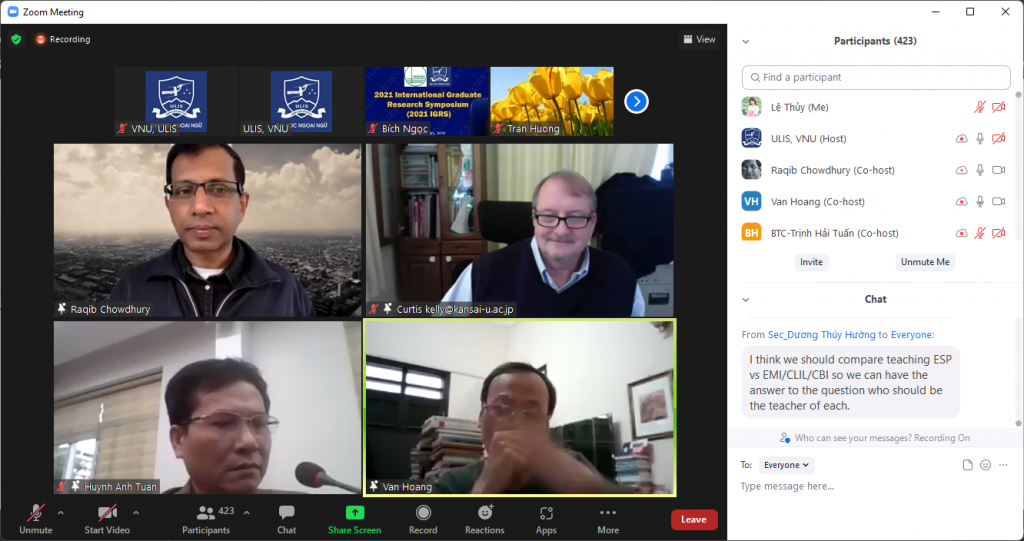
Task: Open the Apps toolbar icon
Action: pos(546,513)
